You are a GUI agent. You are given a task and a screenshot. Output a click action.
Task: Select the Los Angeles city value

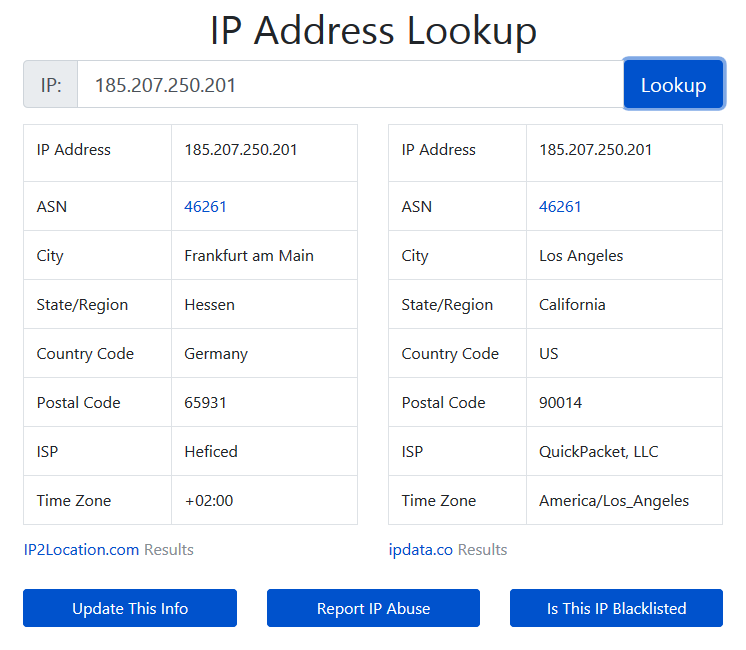pos(581,256)
